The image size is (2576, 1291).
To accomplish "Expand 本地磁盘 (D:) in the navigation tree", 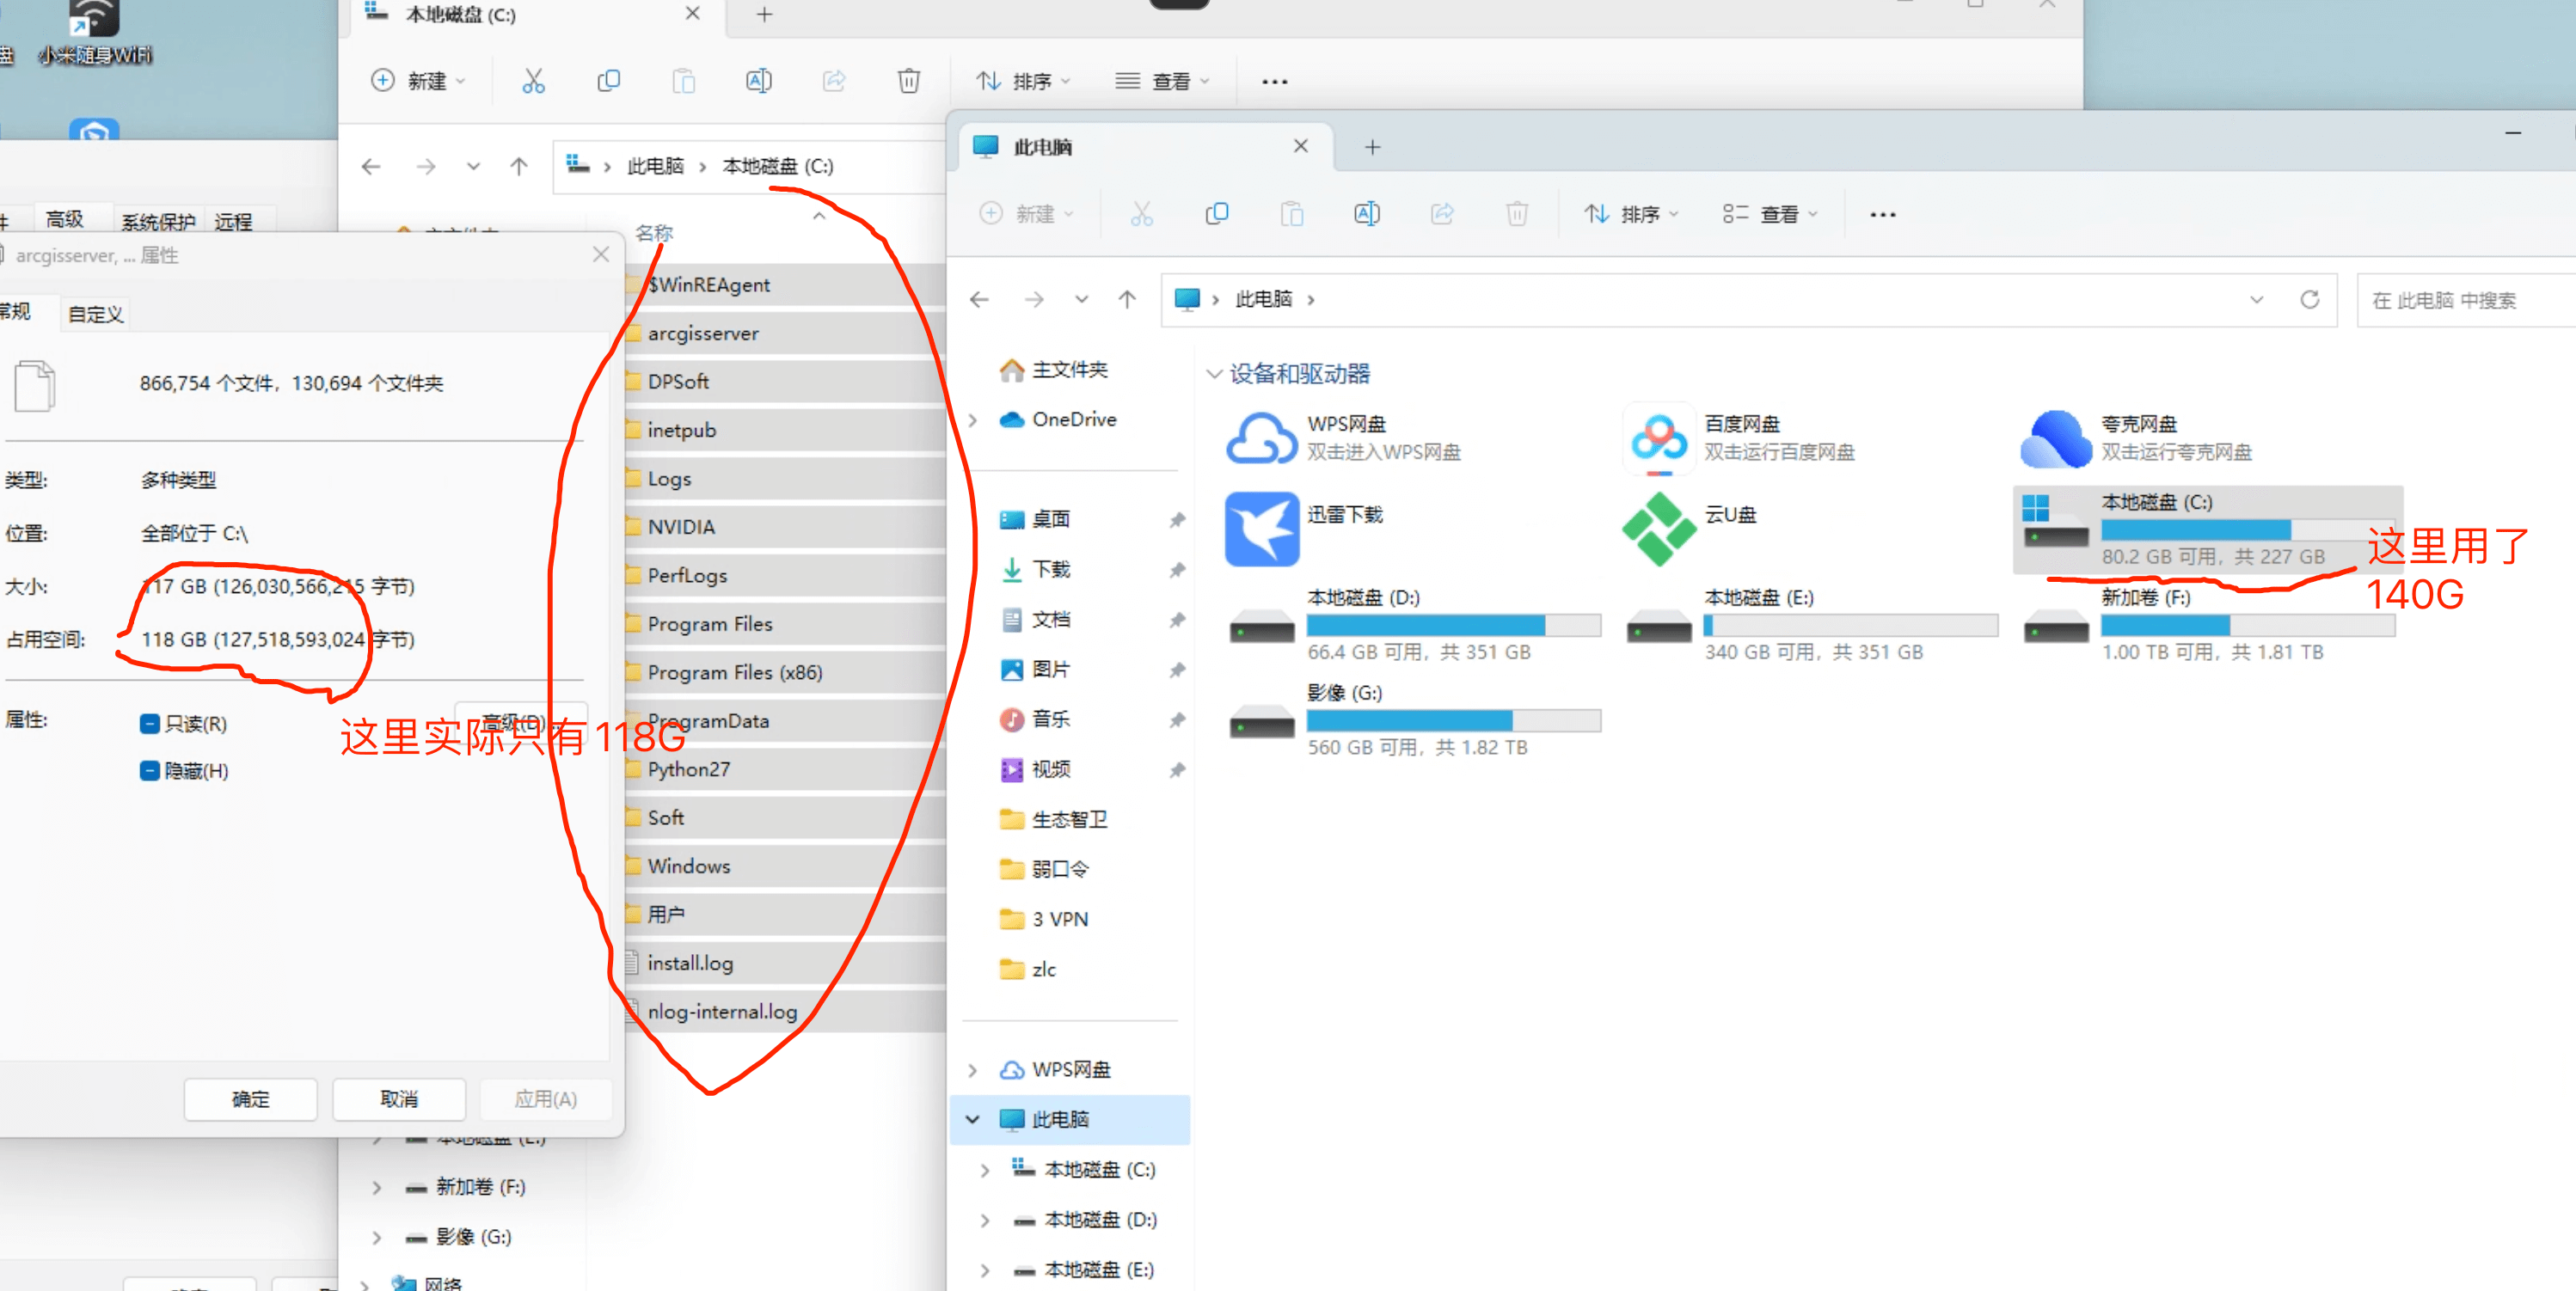I will pos(985,1220).
